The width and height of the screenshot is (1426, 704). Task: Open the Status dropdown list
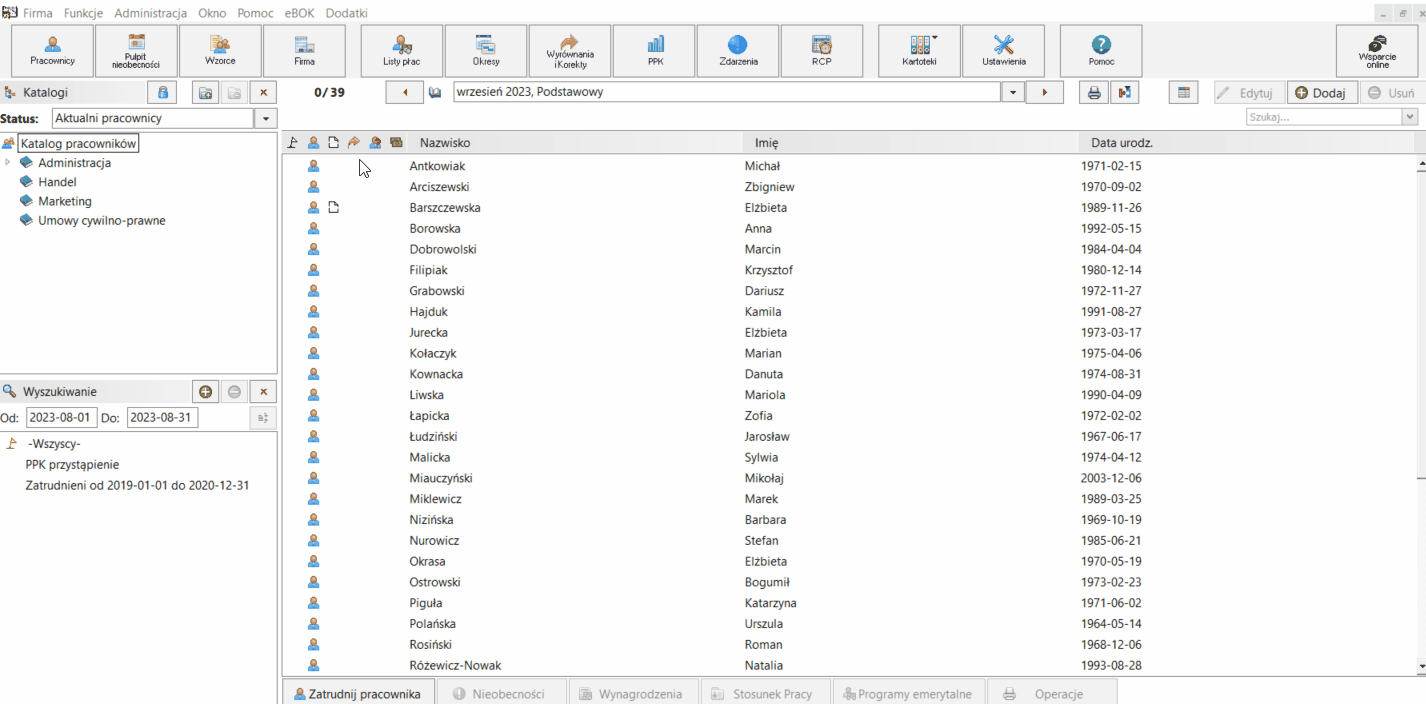coord(265,119)
